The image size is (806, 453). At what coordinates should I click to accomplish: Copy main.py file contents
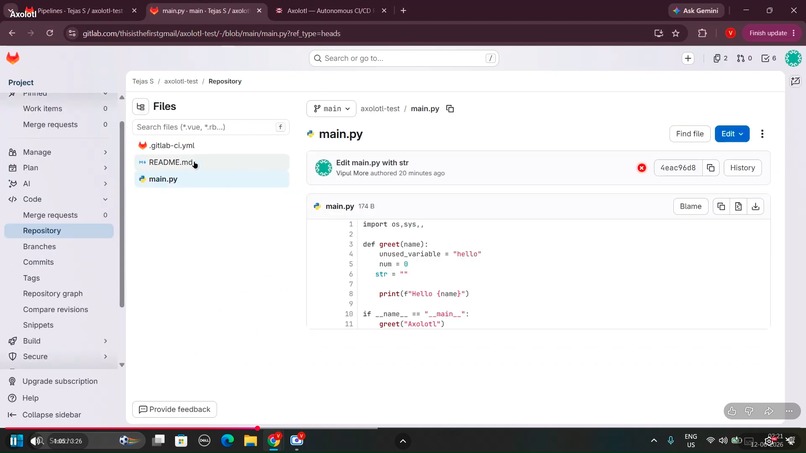click(721, 206)
